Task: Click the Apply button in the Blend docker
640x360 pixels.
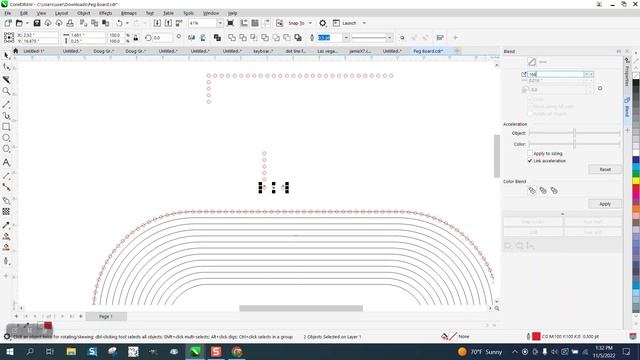Action: click(605, 204)
